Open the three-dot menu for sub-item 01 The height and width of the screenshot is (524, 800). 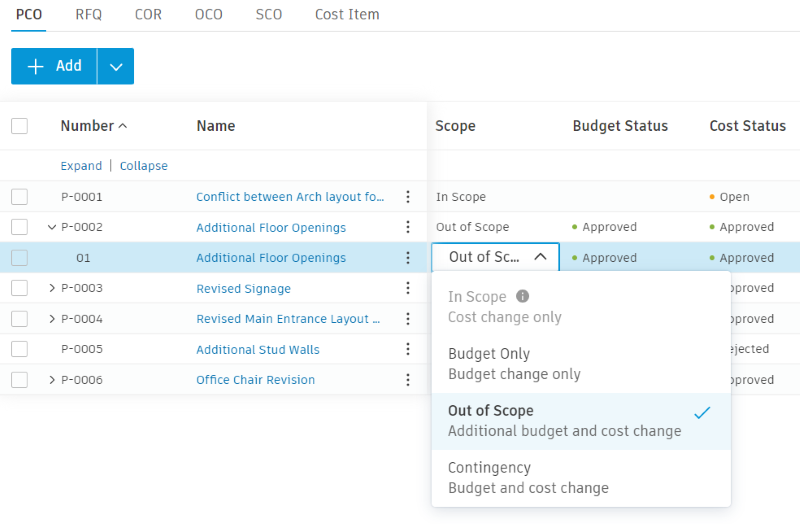pyautogui.click(x=407, y=258)
